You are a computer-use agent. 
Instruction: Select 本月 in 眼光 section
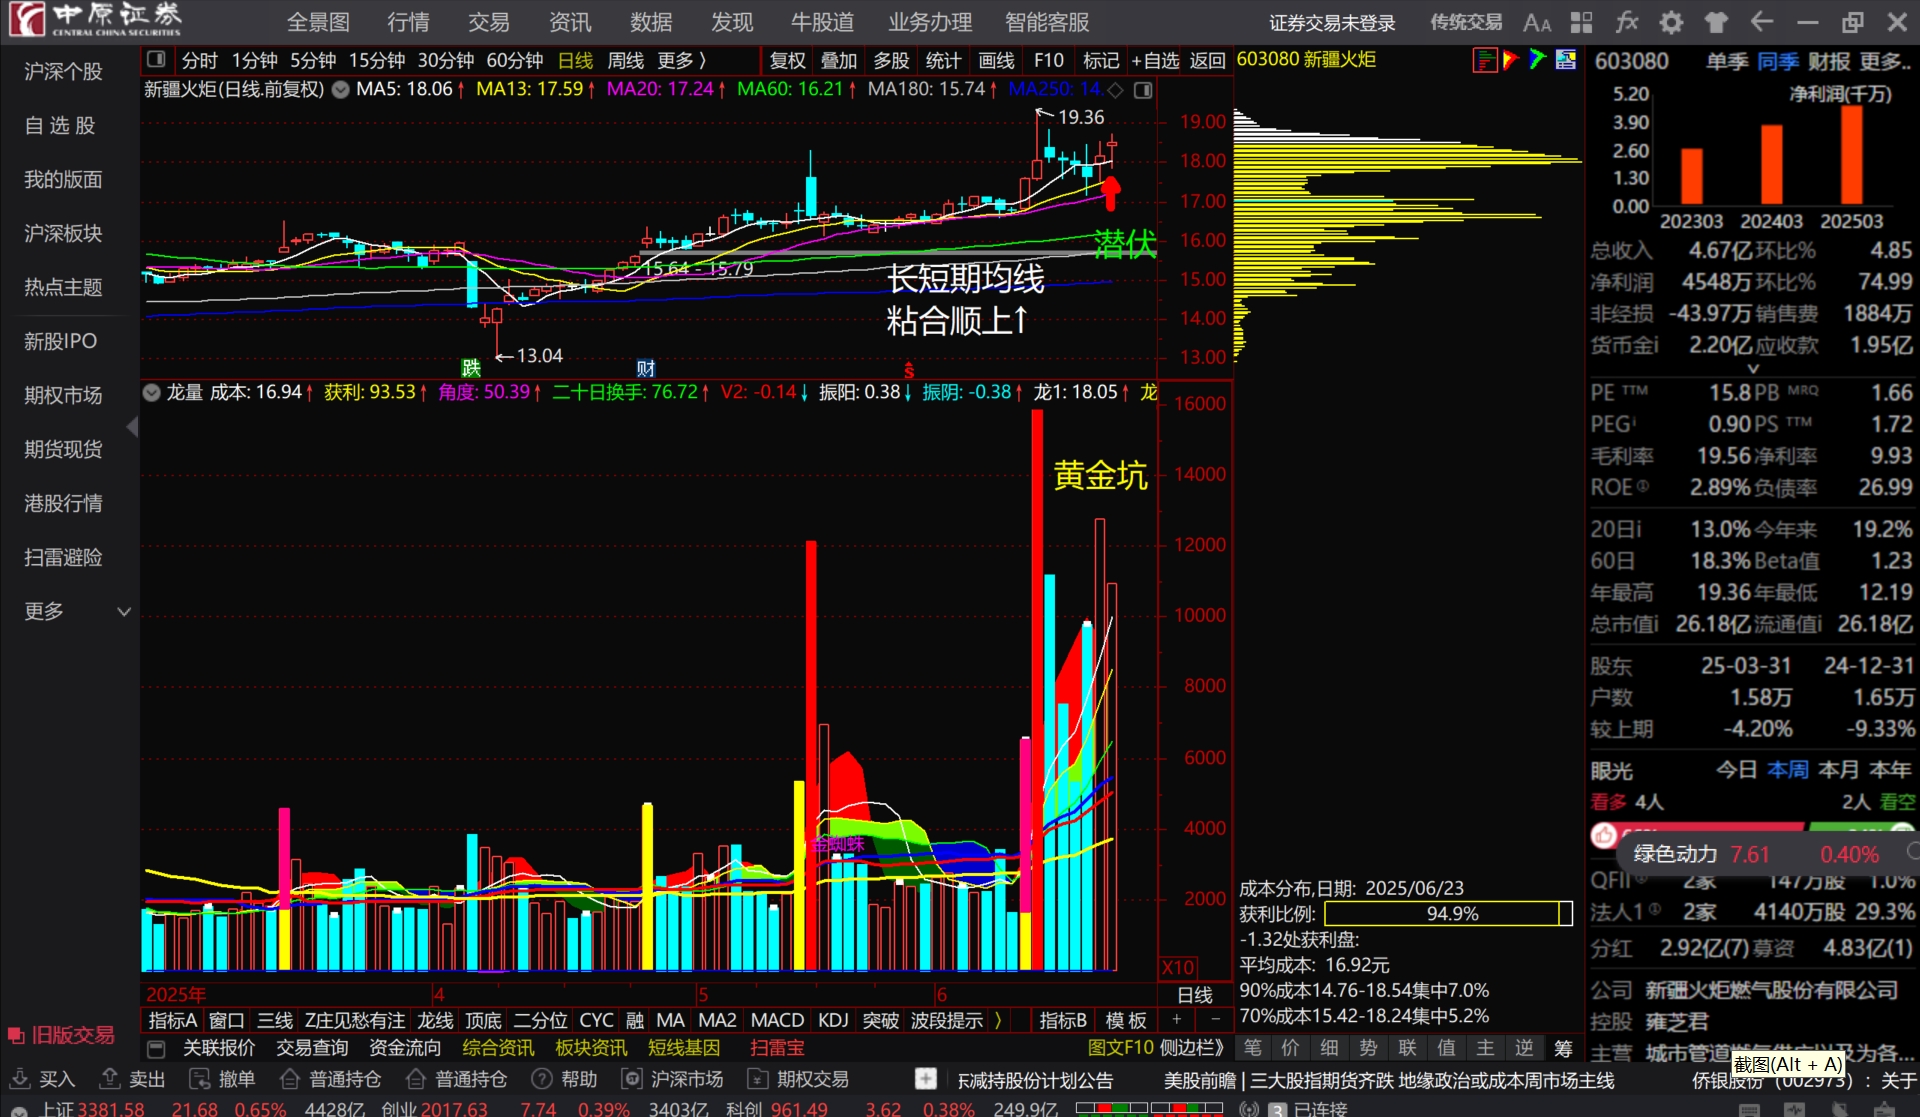1838,769
